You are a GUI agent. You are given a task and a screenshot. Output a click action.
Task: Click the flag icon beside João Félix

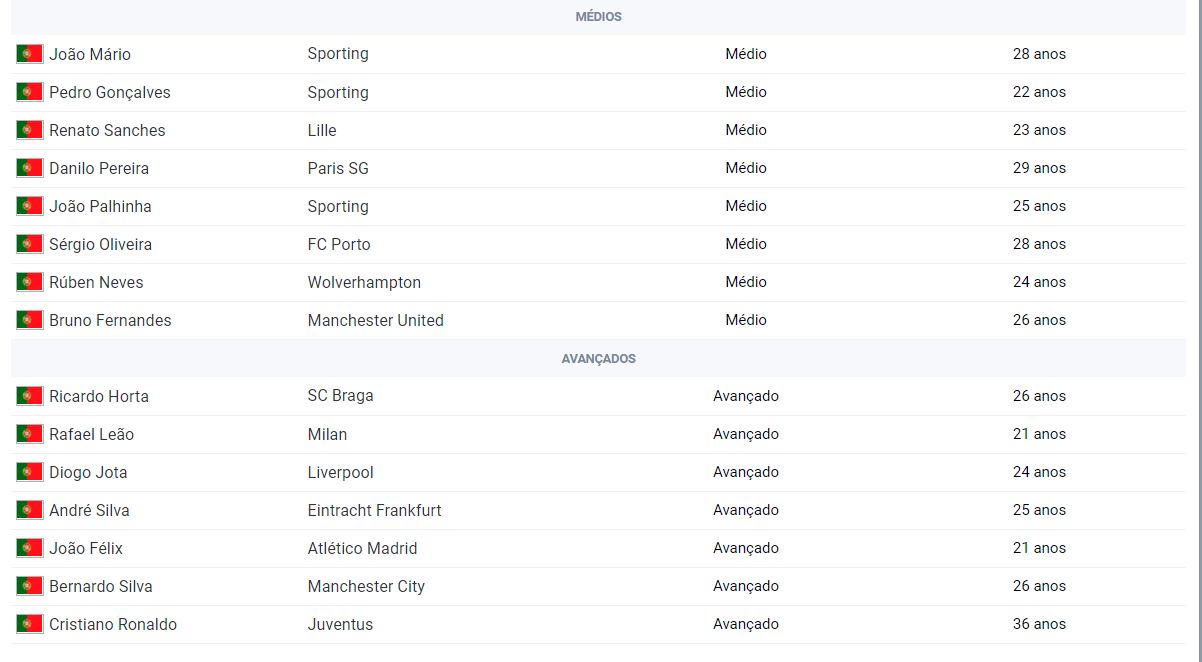point(30,548)
